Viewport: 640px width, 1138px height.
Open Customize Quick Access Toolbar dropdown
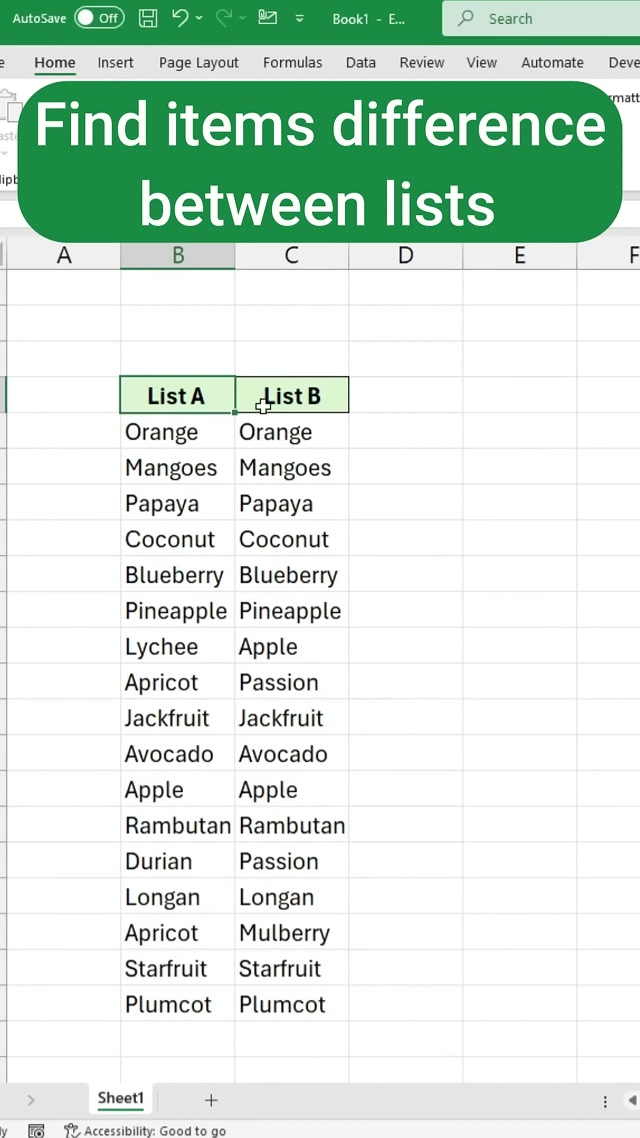tap(300, 18)
